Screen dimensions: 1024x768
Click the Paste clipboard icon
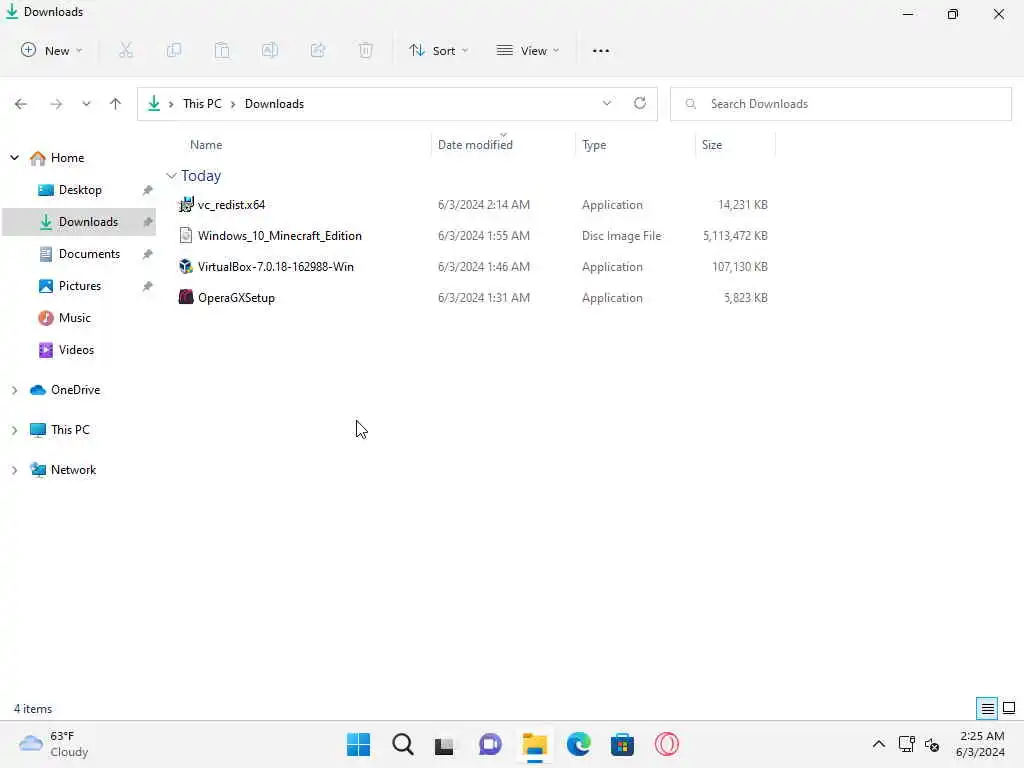222,50
